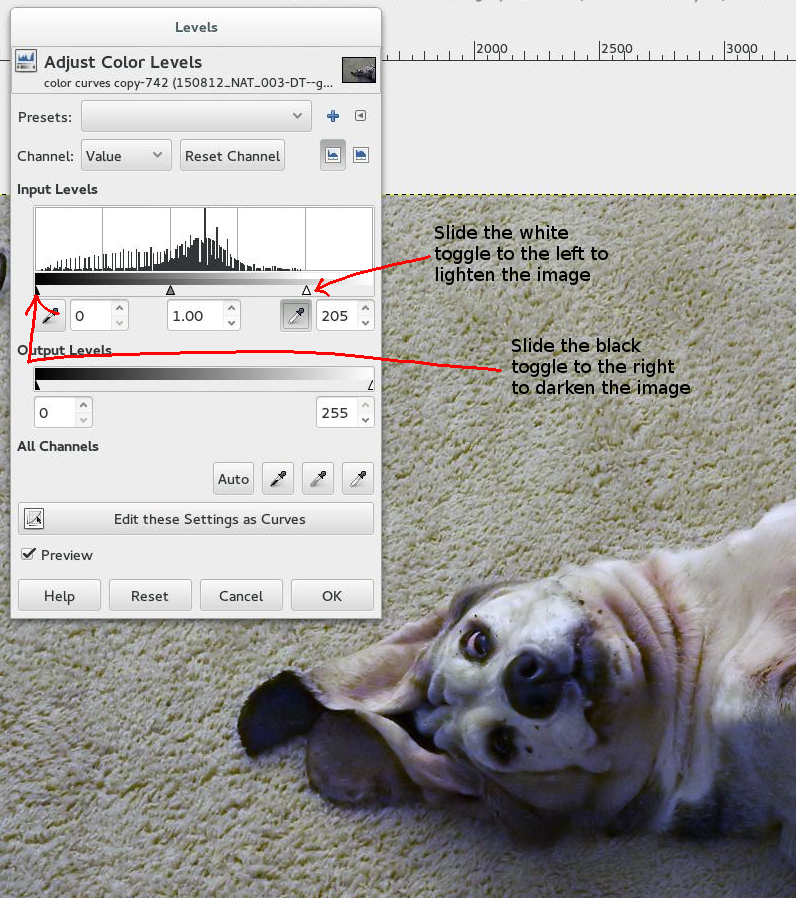Select All Channels gray point eyedropper
This screenshot has height=898, width=796.
click(x=318, y=479)
